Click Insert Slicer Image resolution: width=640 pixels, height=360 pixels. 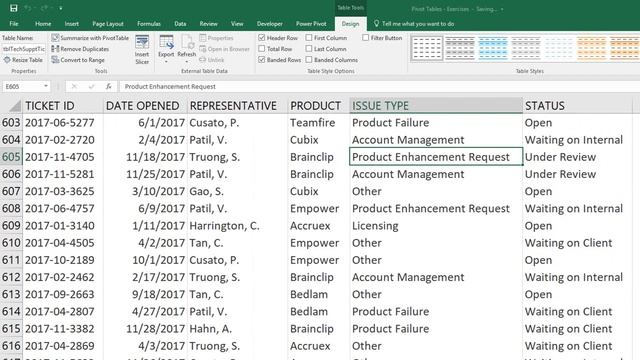(x=142, y=50)
